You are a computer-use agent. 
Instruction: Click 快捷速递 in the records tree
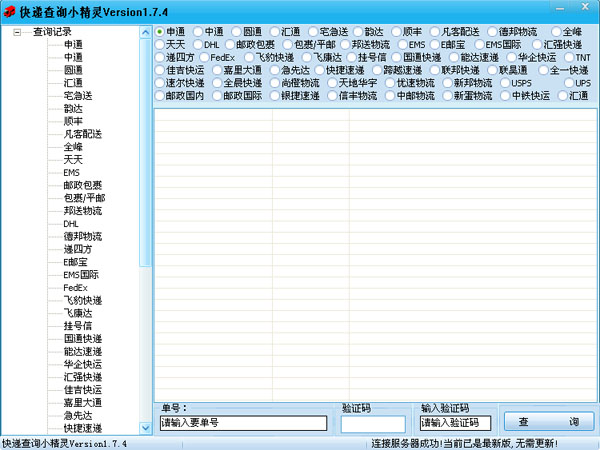(83, 429)
